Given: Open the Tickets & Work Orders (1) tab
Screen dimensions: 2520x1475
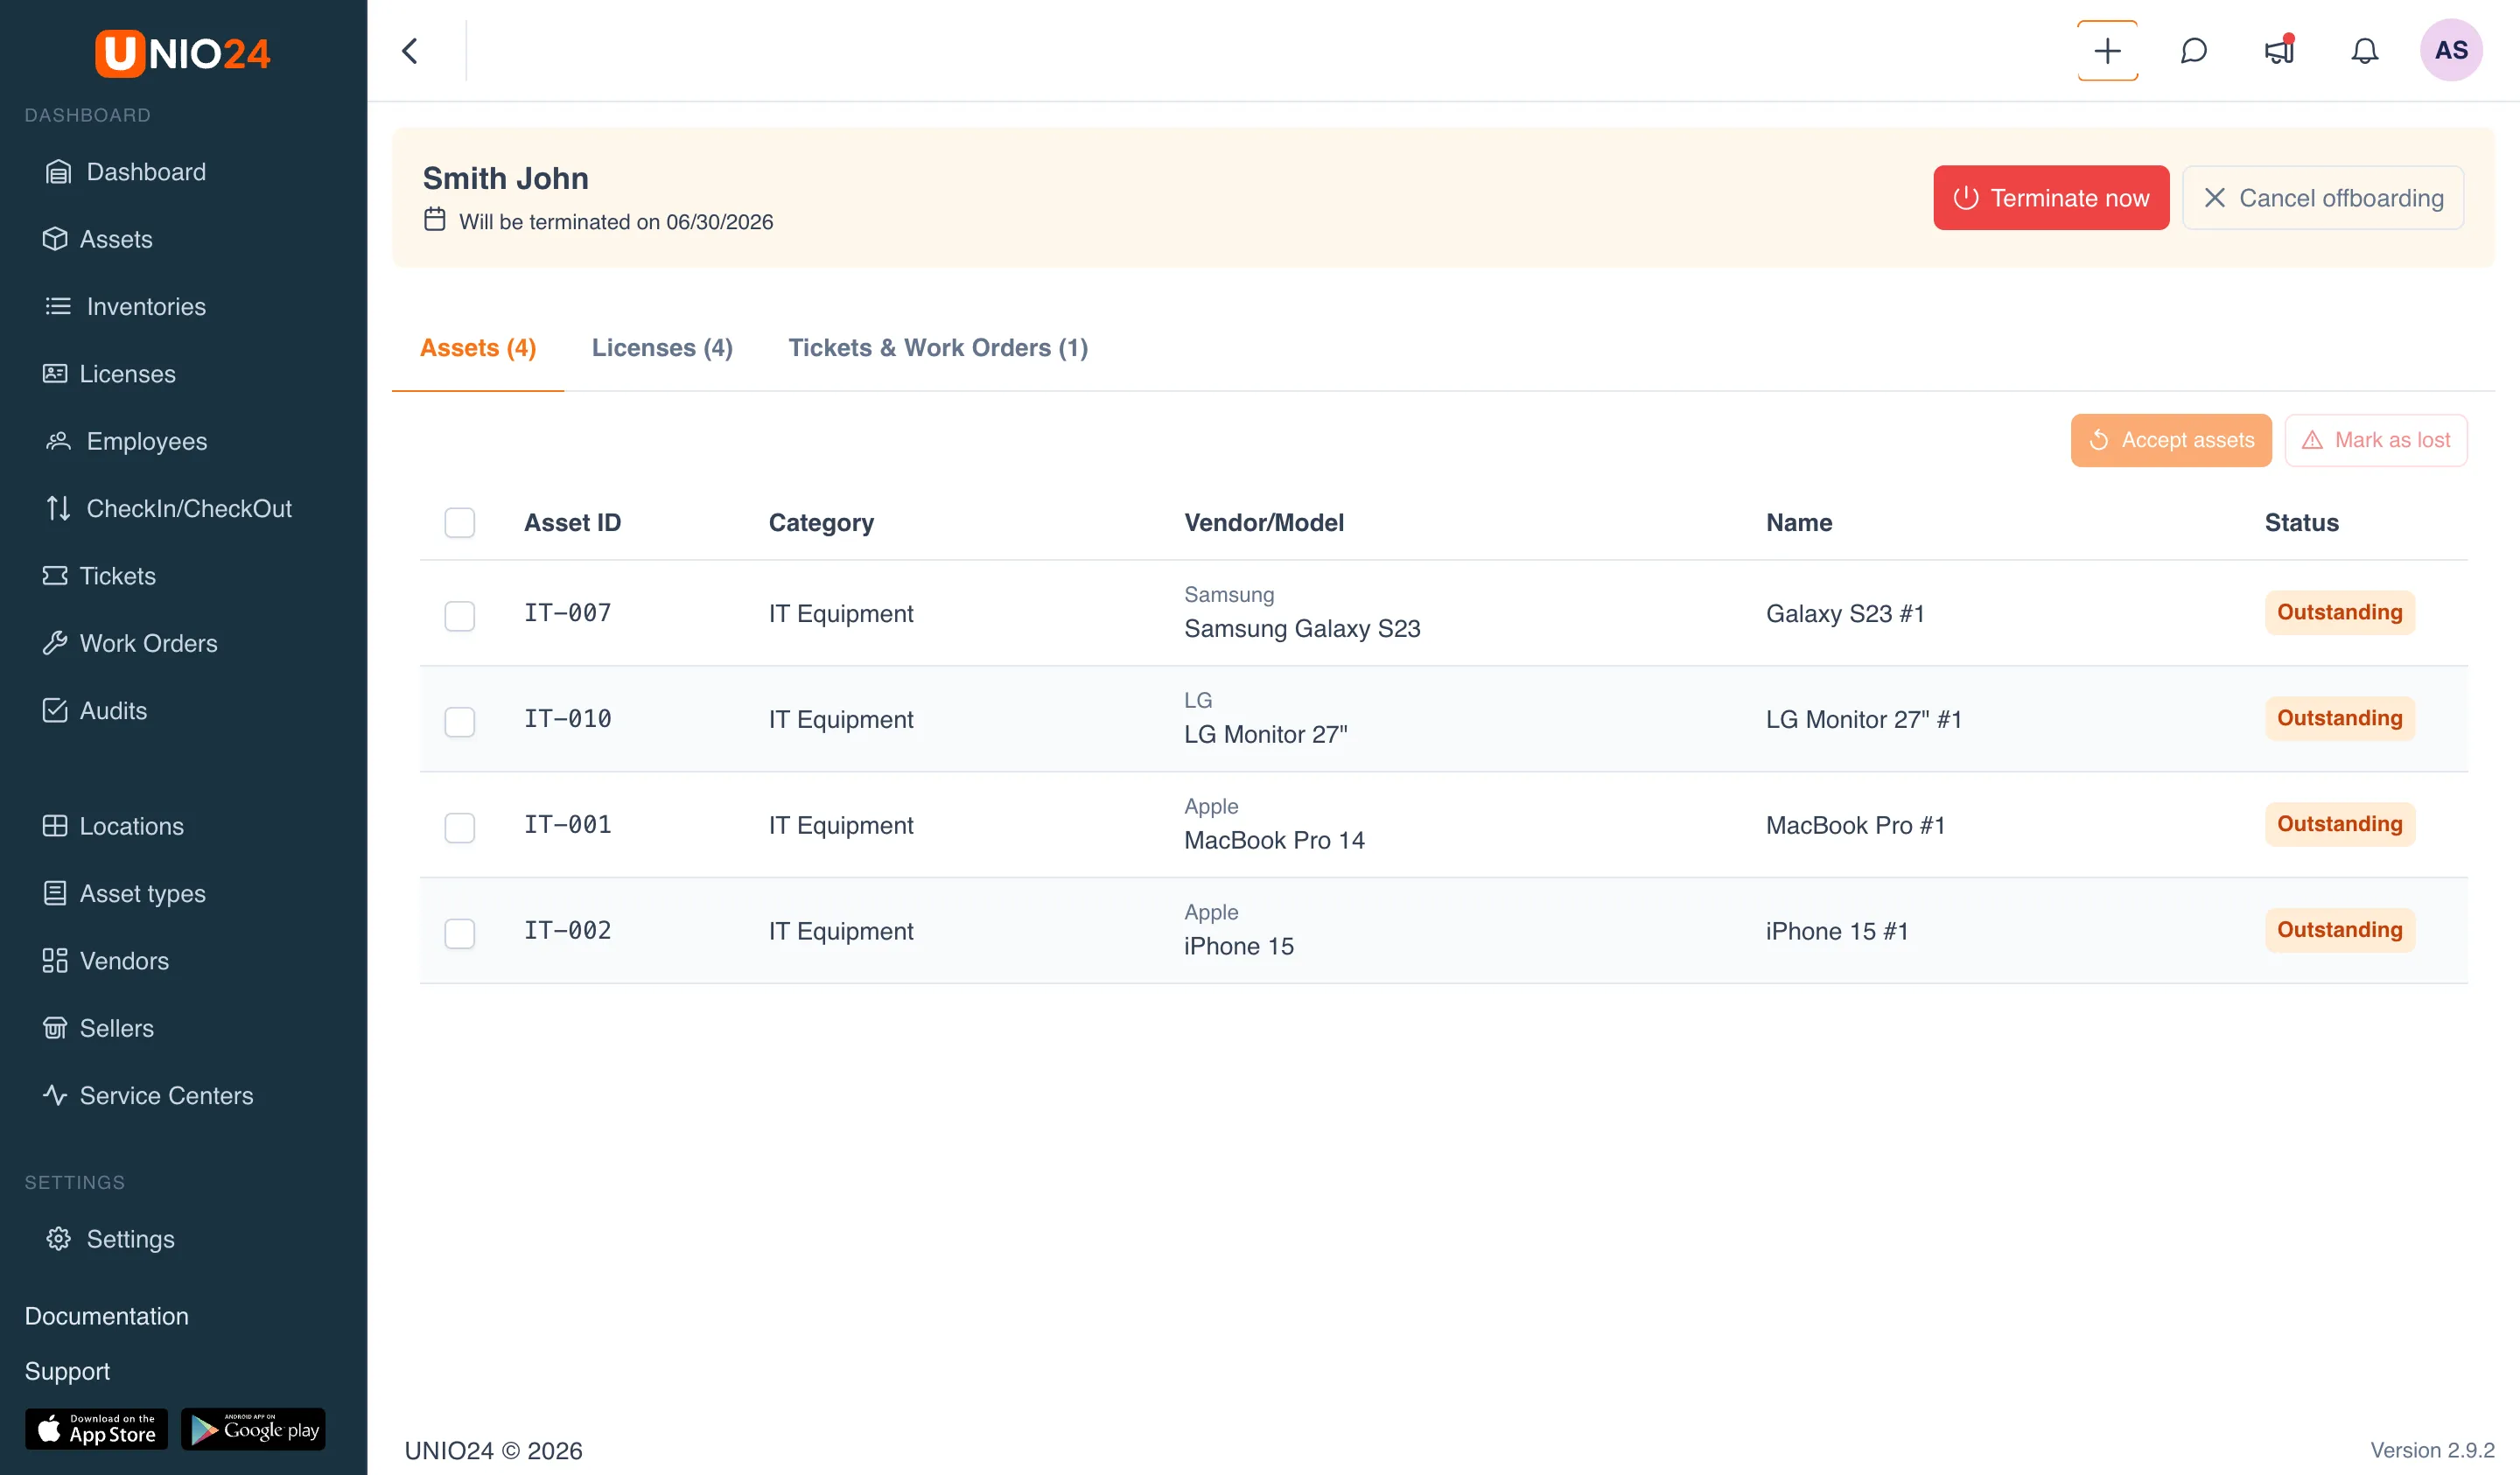Looking at the screenshot, I should (938, 348).
